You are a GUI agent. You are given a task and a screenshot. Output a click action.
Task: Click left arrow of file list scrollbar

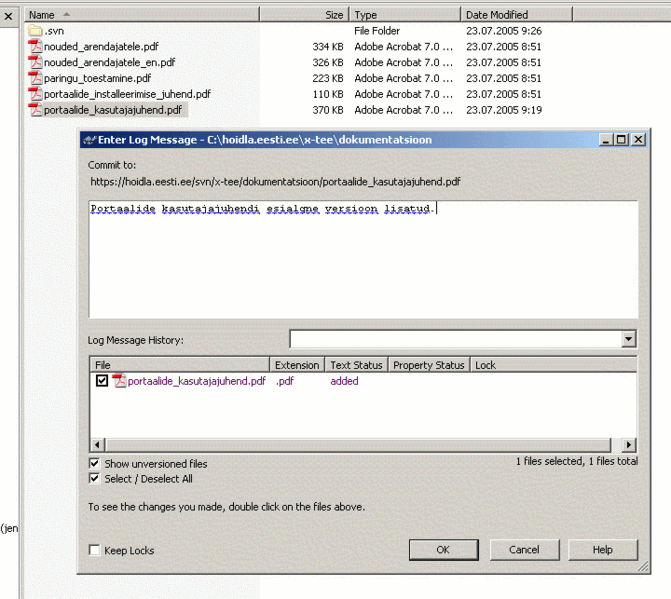coord(98,445)
